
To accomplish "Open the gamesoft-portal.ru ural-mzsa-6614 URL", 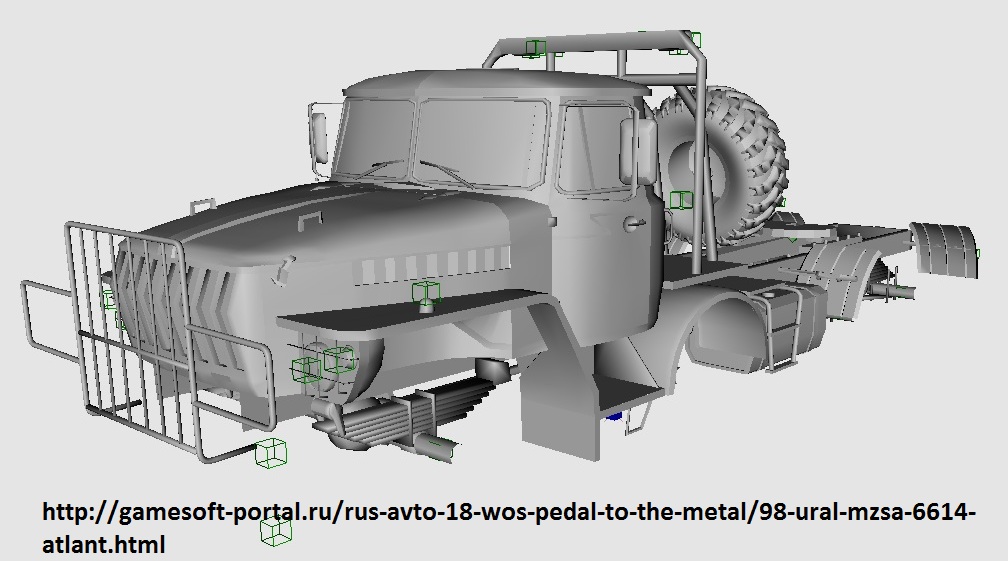I will coord(508,528).
